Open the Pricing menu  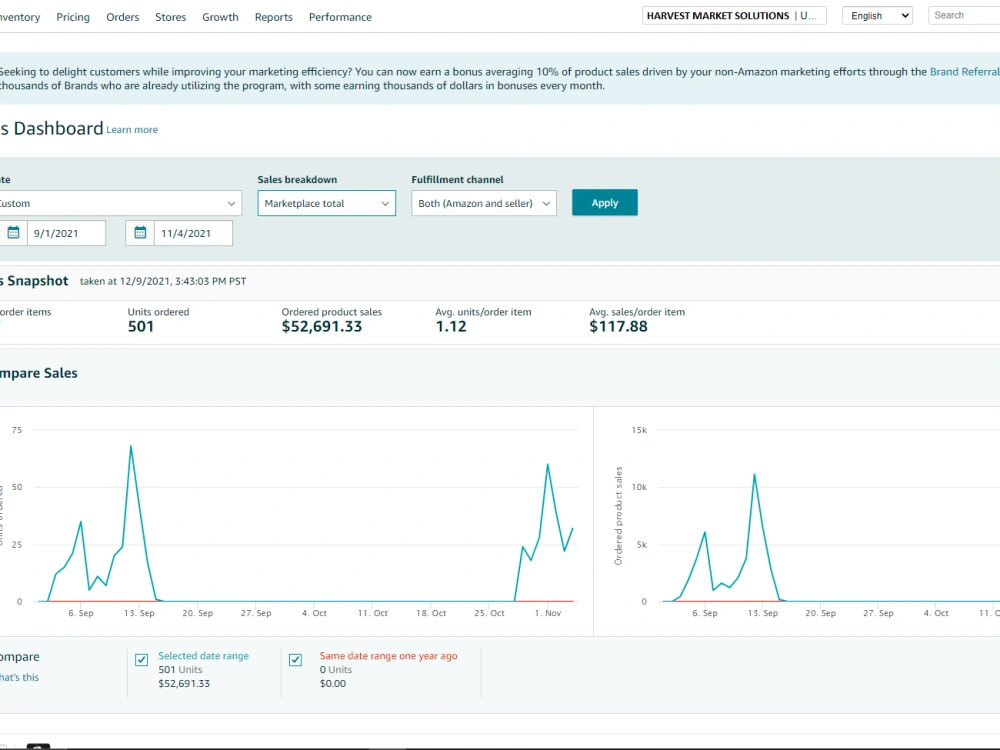[x=73, y=17]
